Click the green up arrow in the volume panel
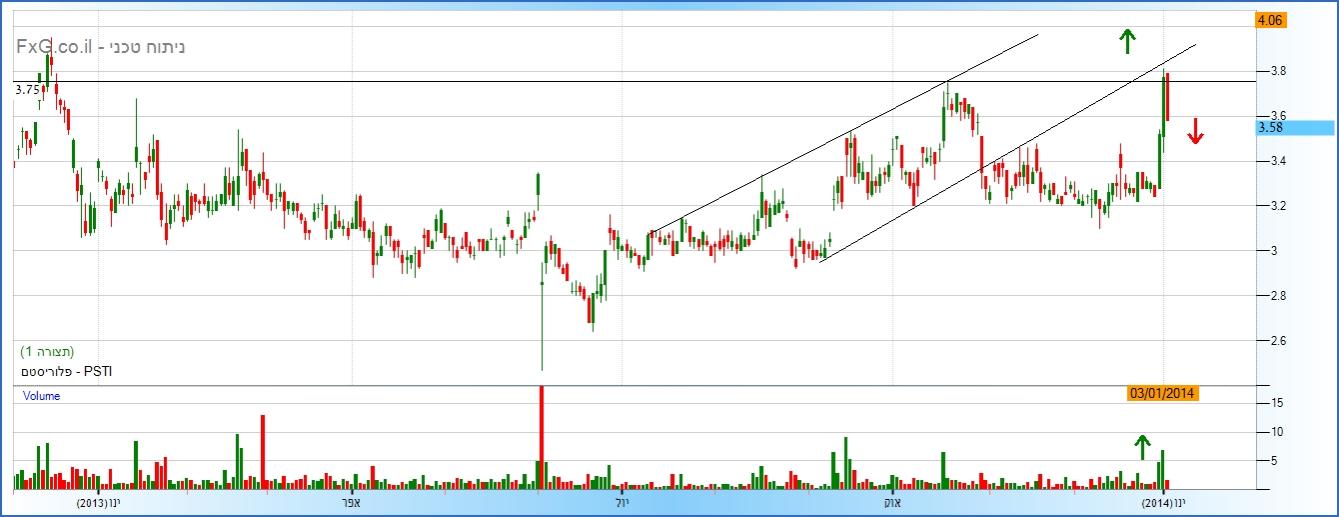This screenshot has width=1339, height=517. [x=1142, y=447]
